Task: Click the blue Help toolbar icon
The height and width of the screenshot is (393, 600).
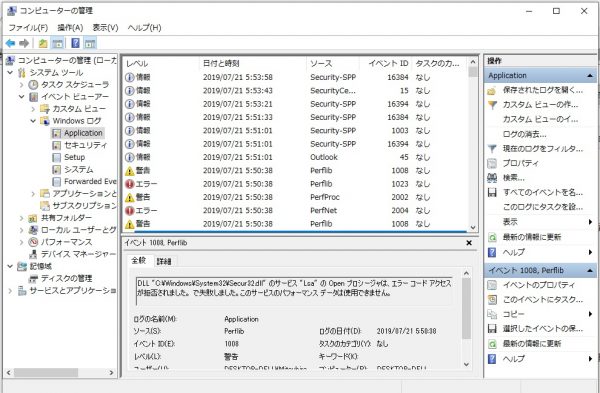Action: point(75,43)
